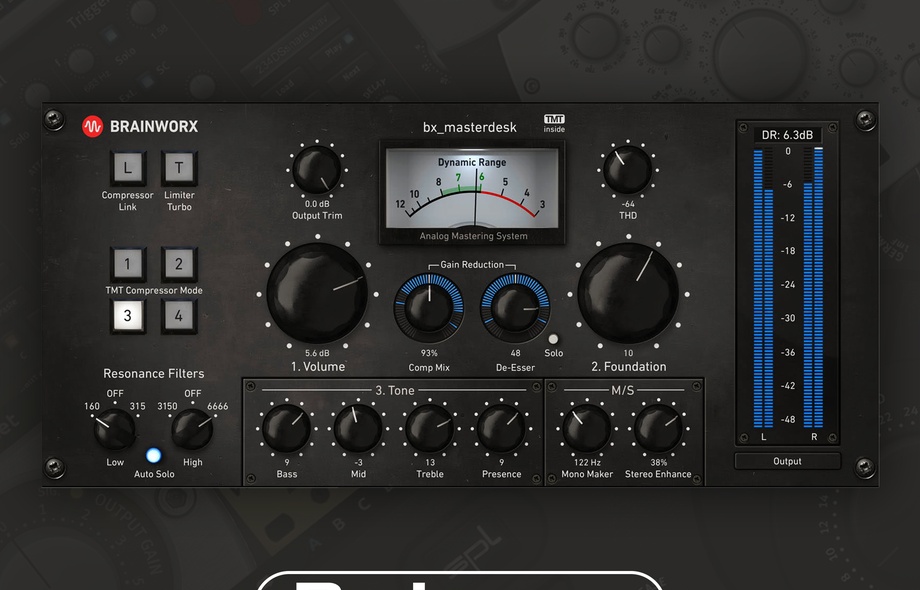Click the Mono Maker 122 Hz value

tap(587, 462)
